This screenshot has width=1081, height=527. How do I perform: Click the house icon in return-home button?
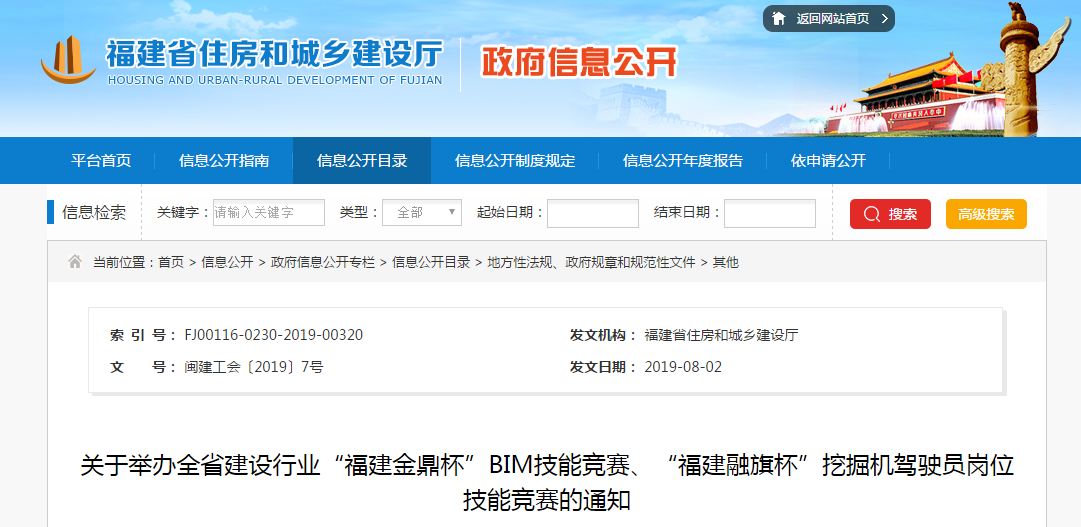779,19
